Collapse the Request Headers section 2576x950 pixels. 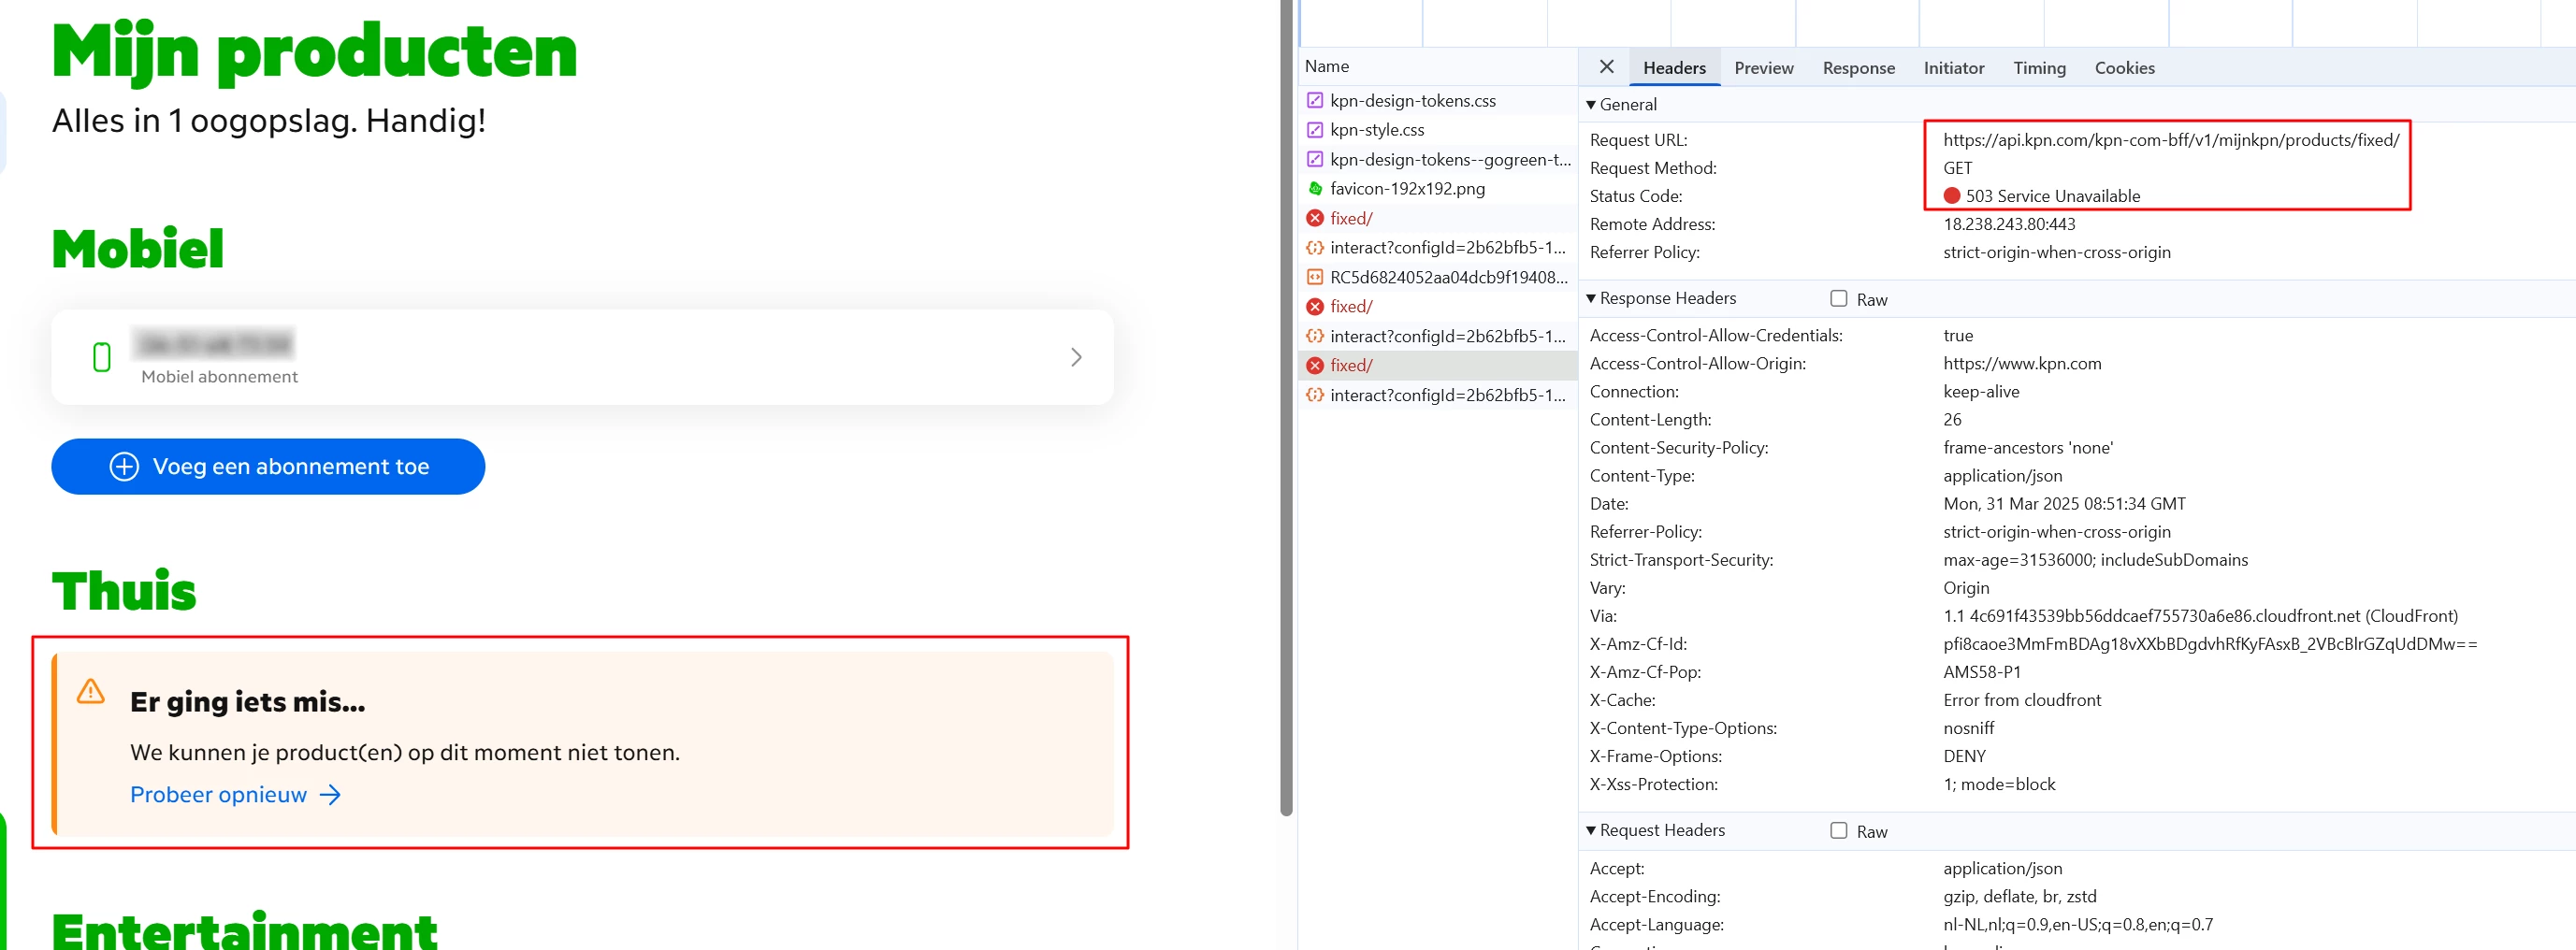(x=1591, y=830)
